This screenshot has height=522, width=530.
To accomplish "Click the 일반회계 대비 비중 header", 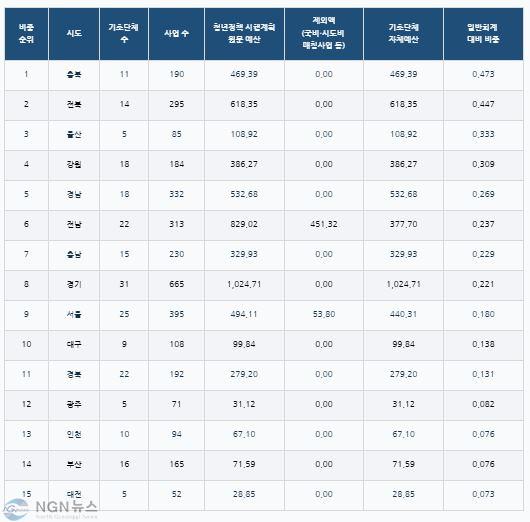I will click(x=483, y=33).
